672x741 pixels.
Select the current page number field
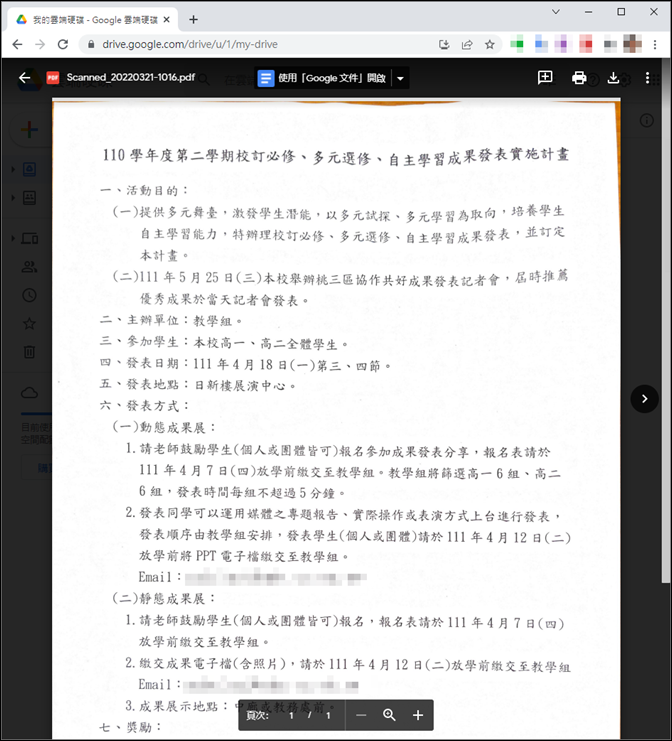tap(291, 715)
